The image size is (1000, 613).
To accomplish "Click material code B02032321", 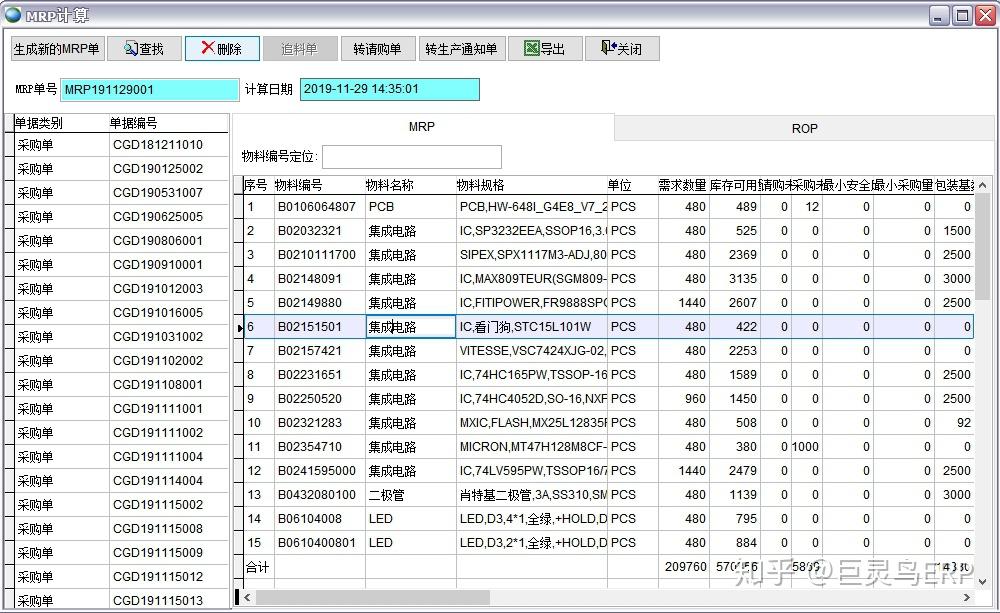I will point(310,231).
